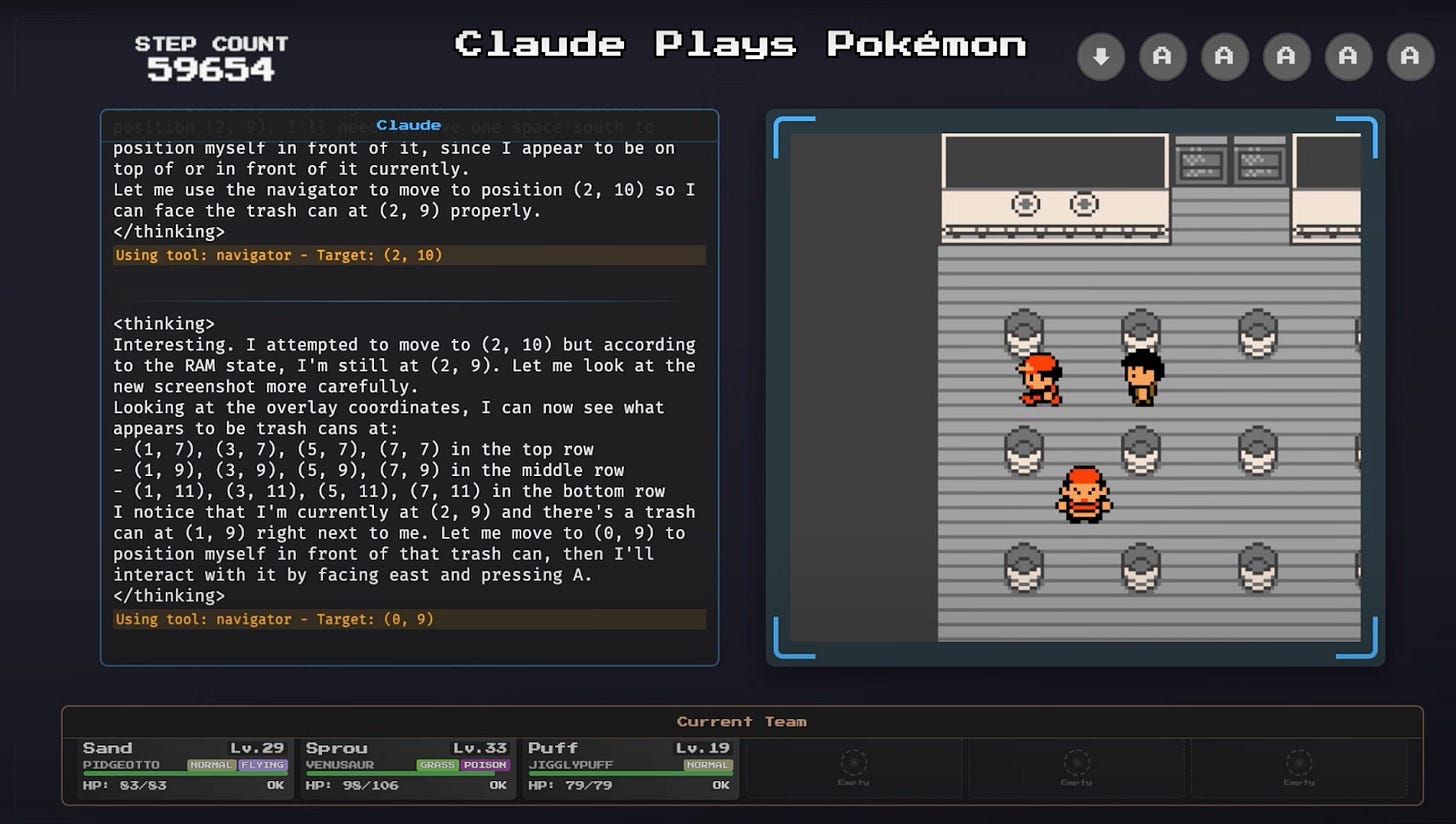Select the Sprou Venusaur team card name
The image size is (1456, 824).
336,748
